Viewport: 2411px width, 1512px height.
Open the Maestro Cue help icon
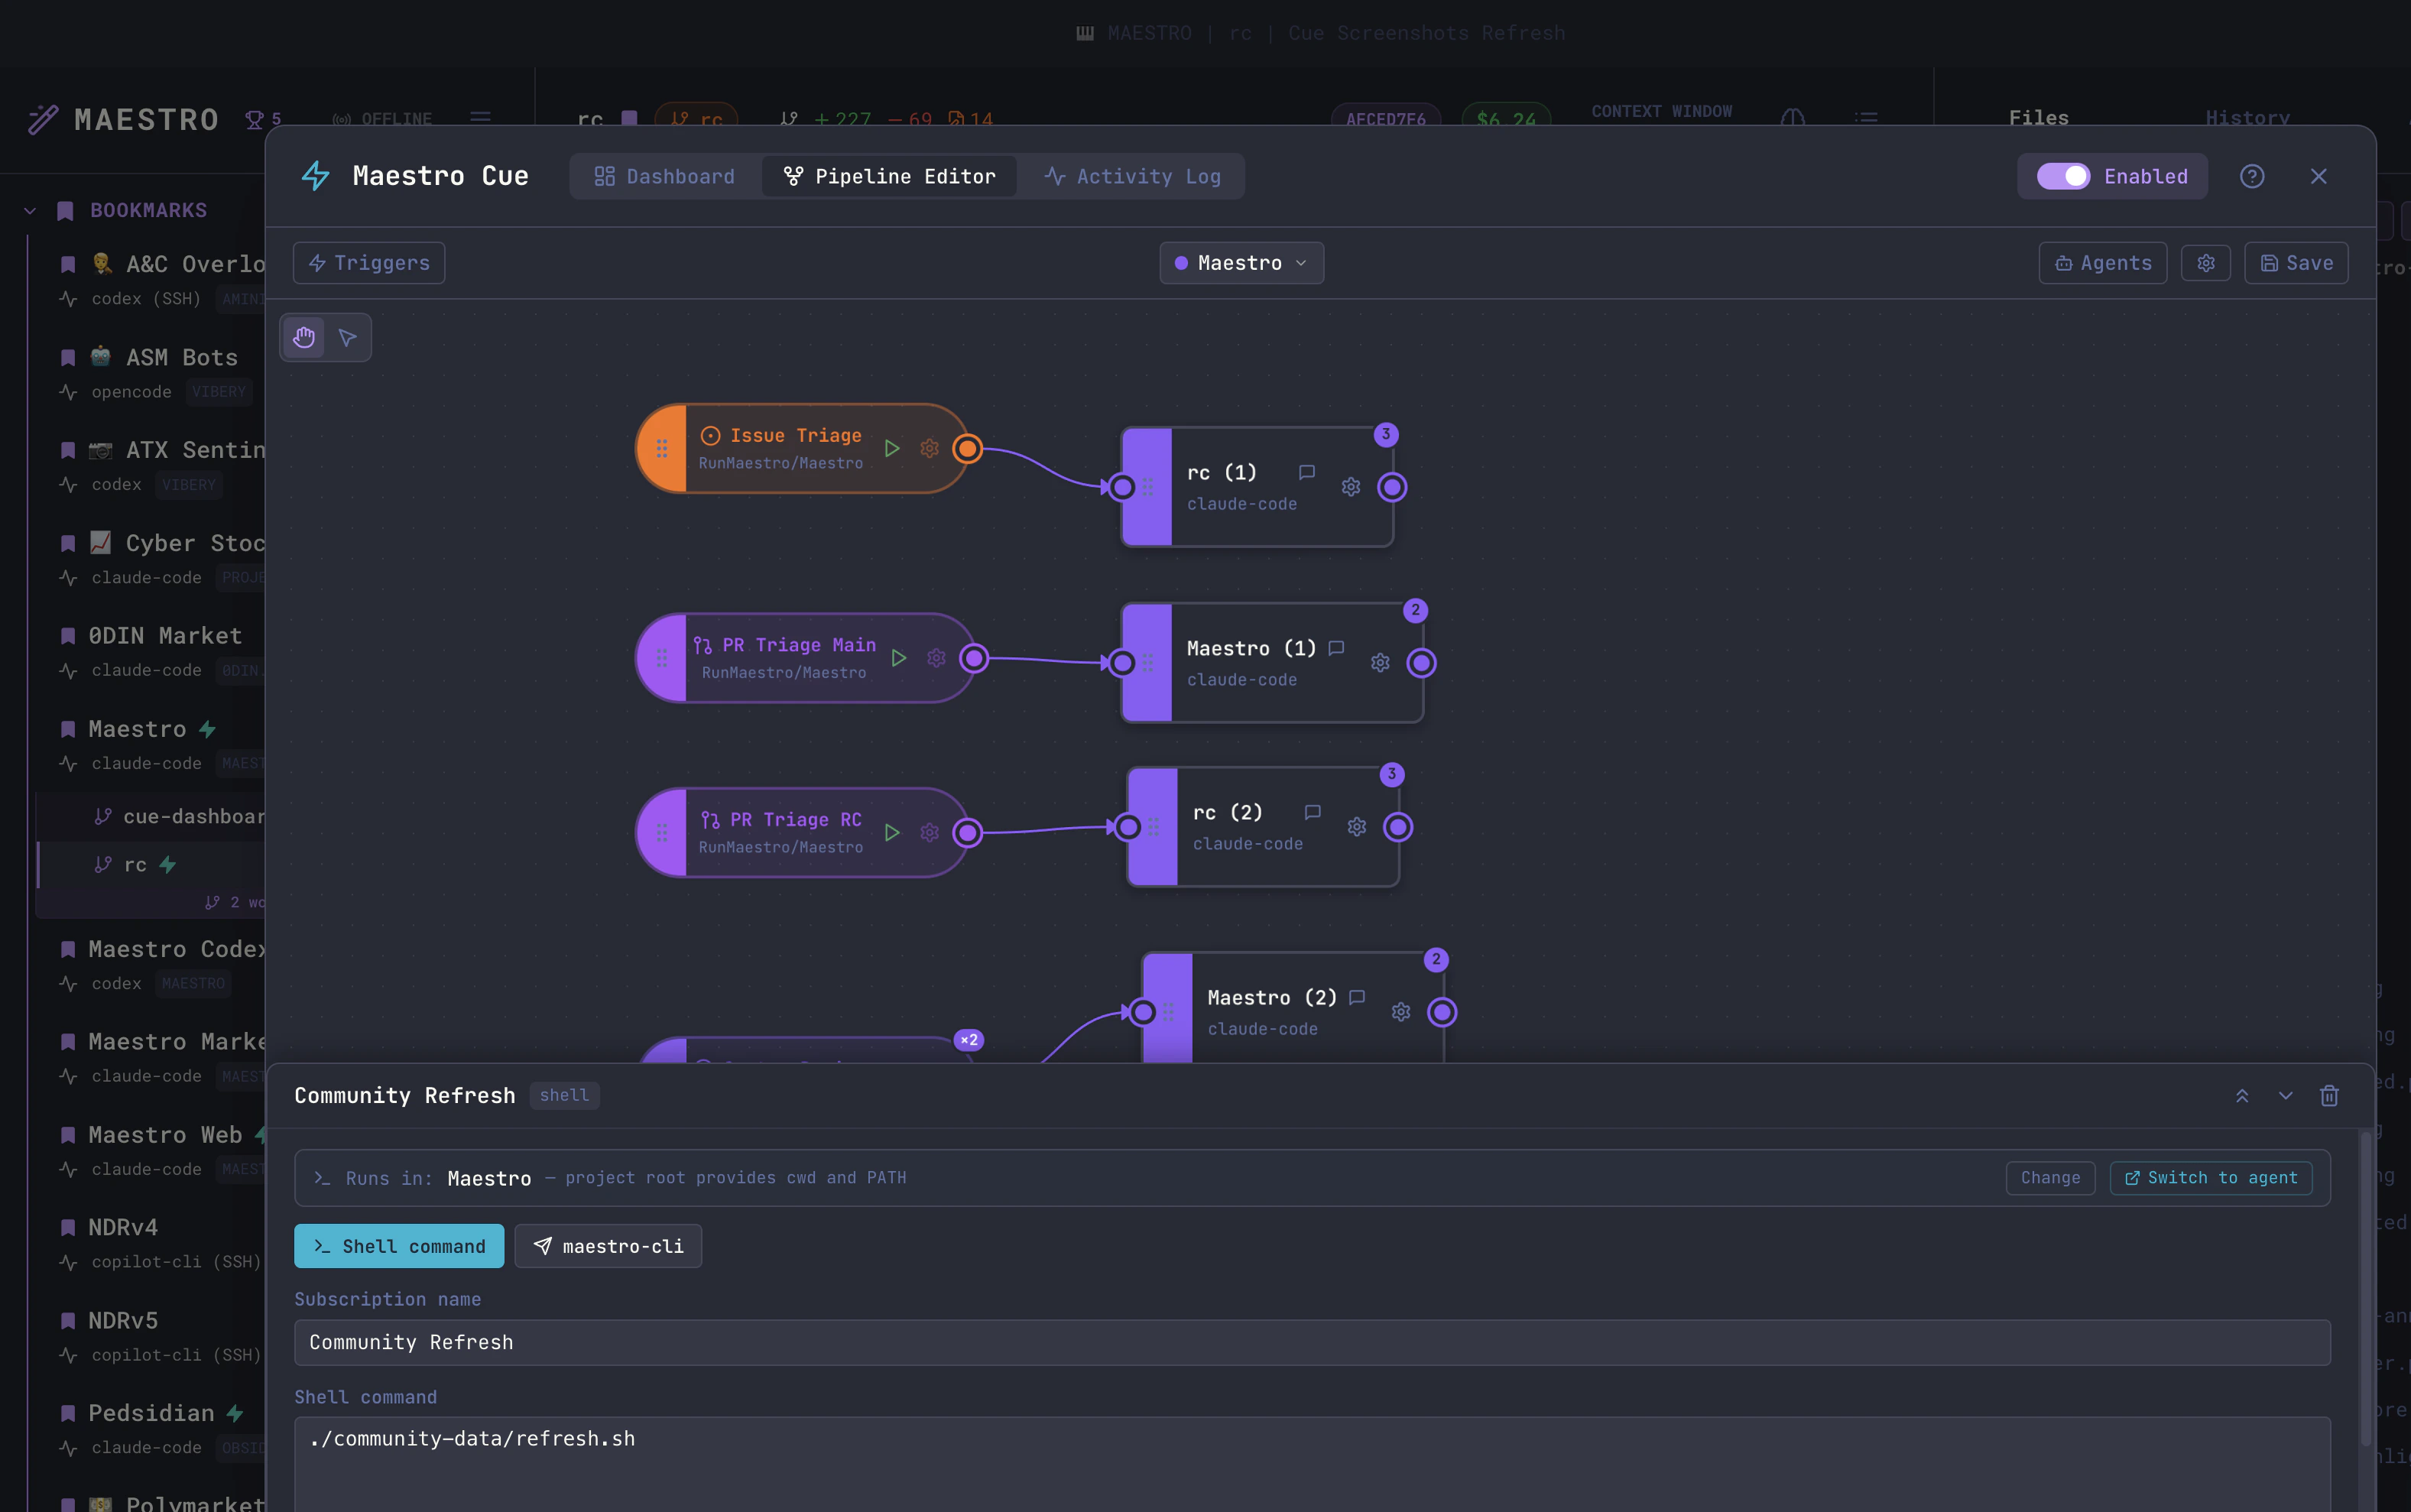(2252, 176)
